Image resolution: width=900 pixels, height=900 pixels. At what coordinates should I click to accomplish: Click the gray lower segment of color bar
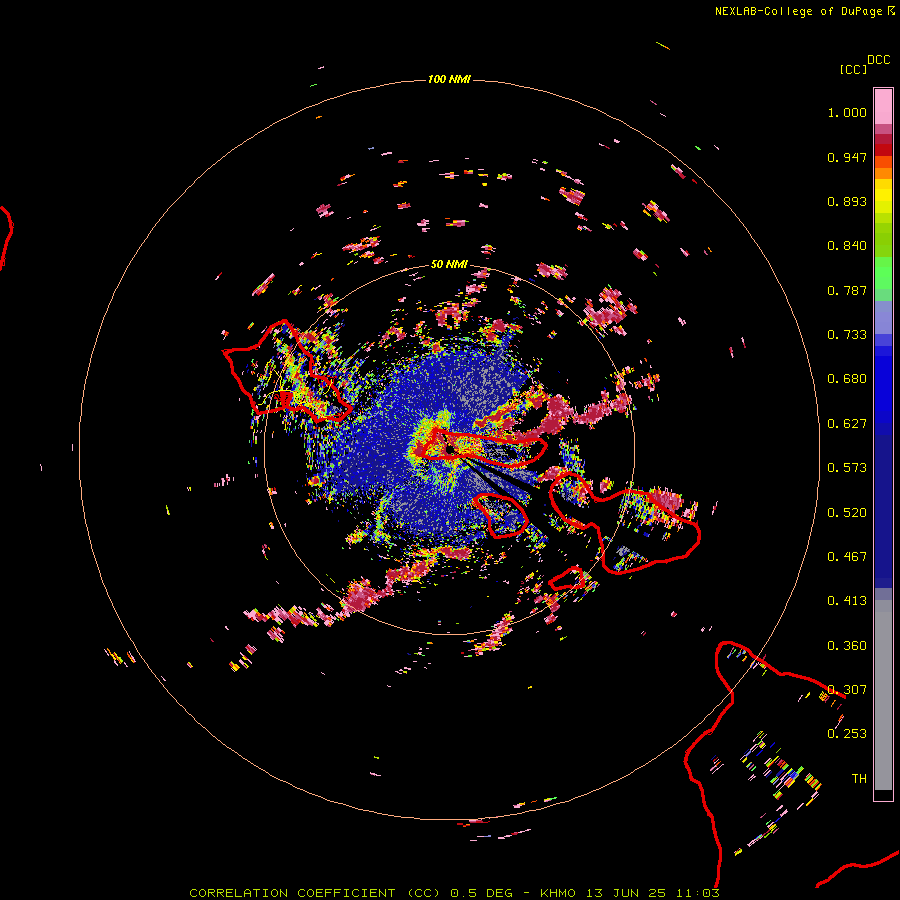pyautogui.click(x=883, y=695)
